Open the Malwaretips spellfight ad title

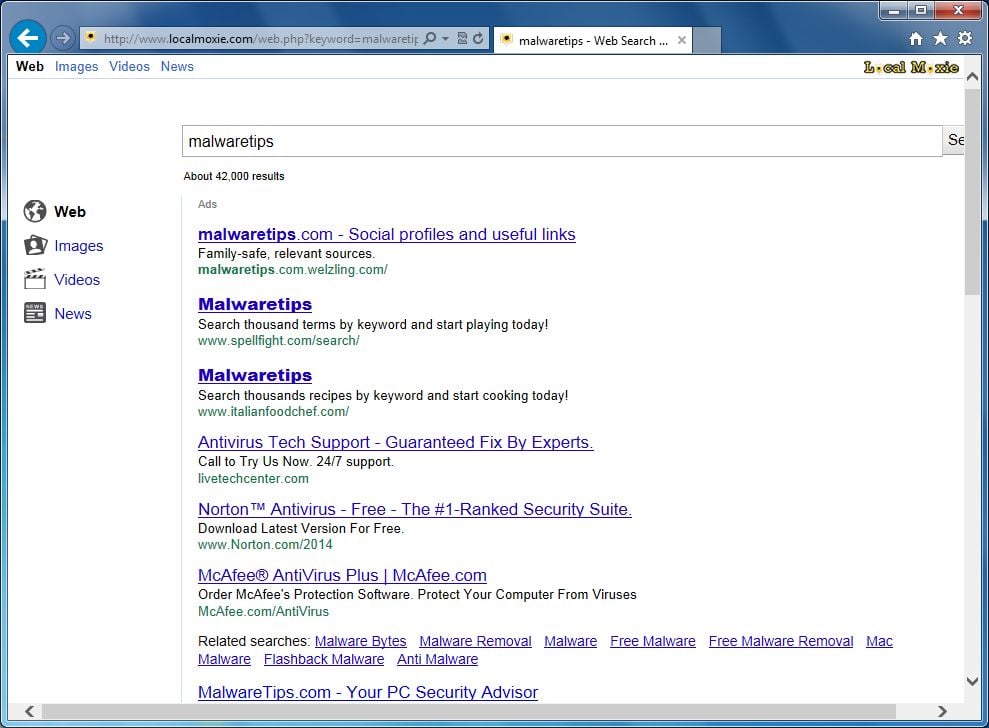click(x=255, y=304)
